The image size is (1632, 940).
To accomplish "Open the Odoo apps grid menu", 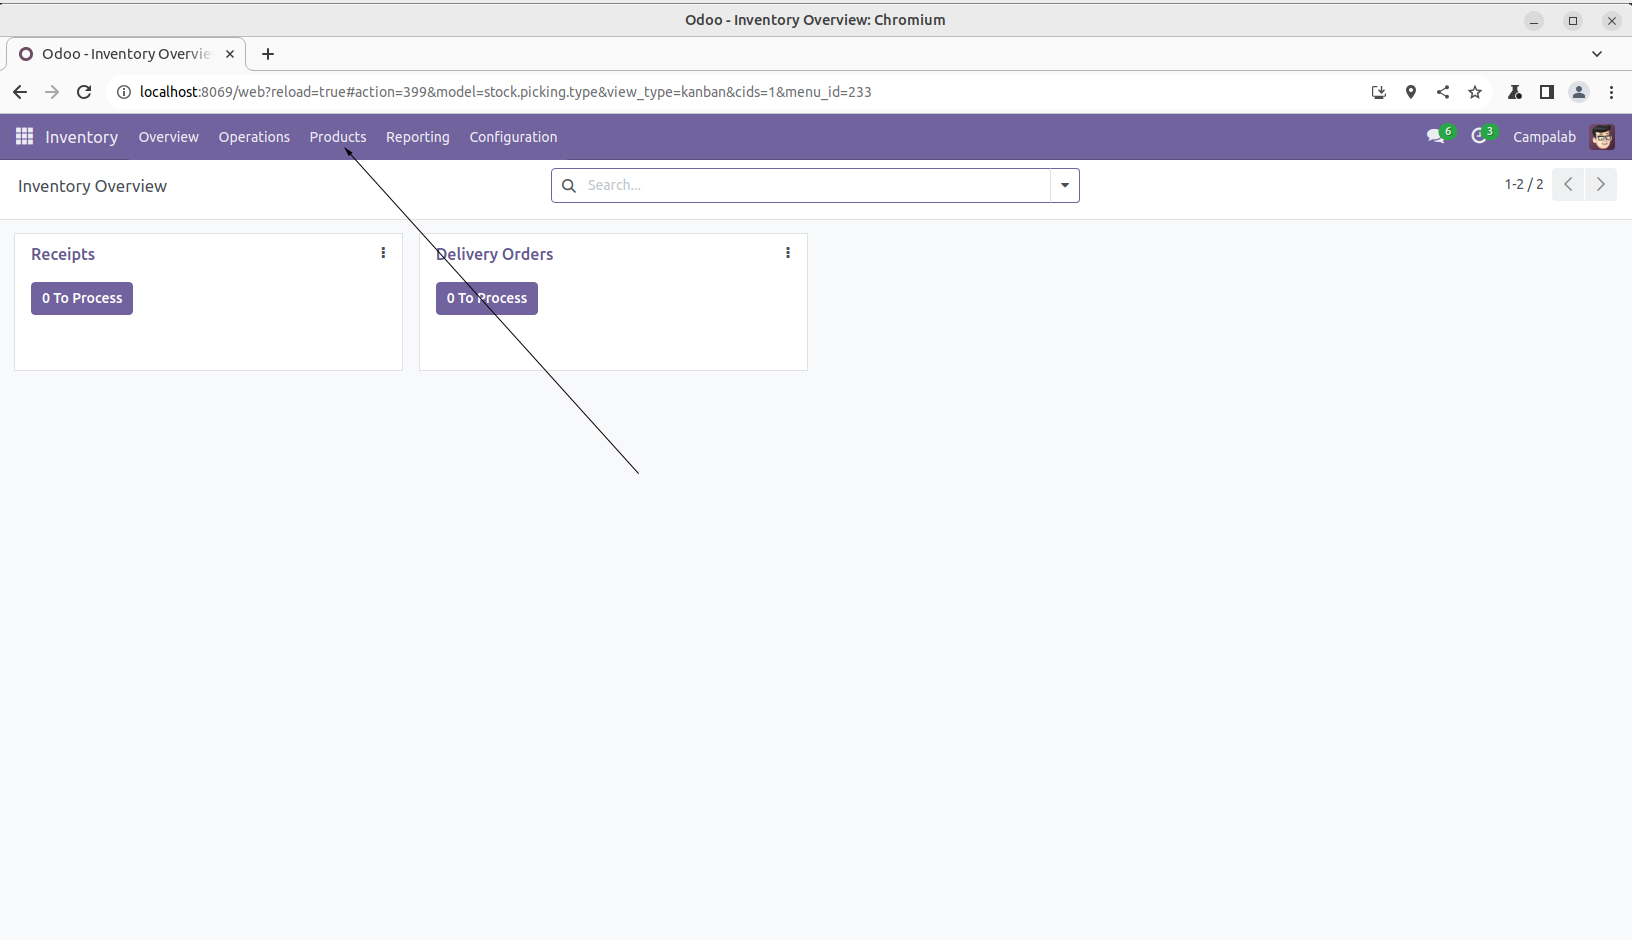I will pos(24,137).
